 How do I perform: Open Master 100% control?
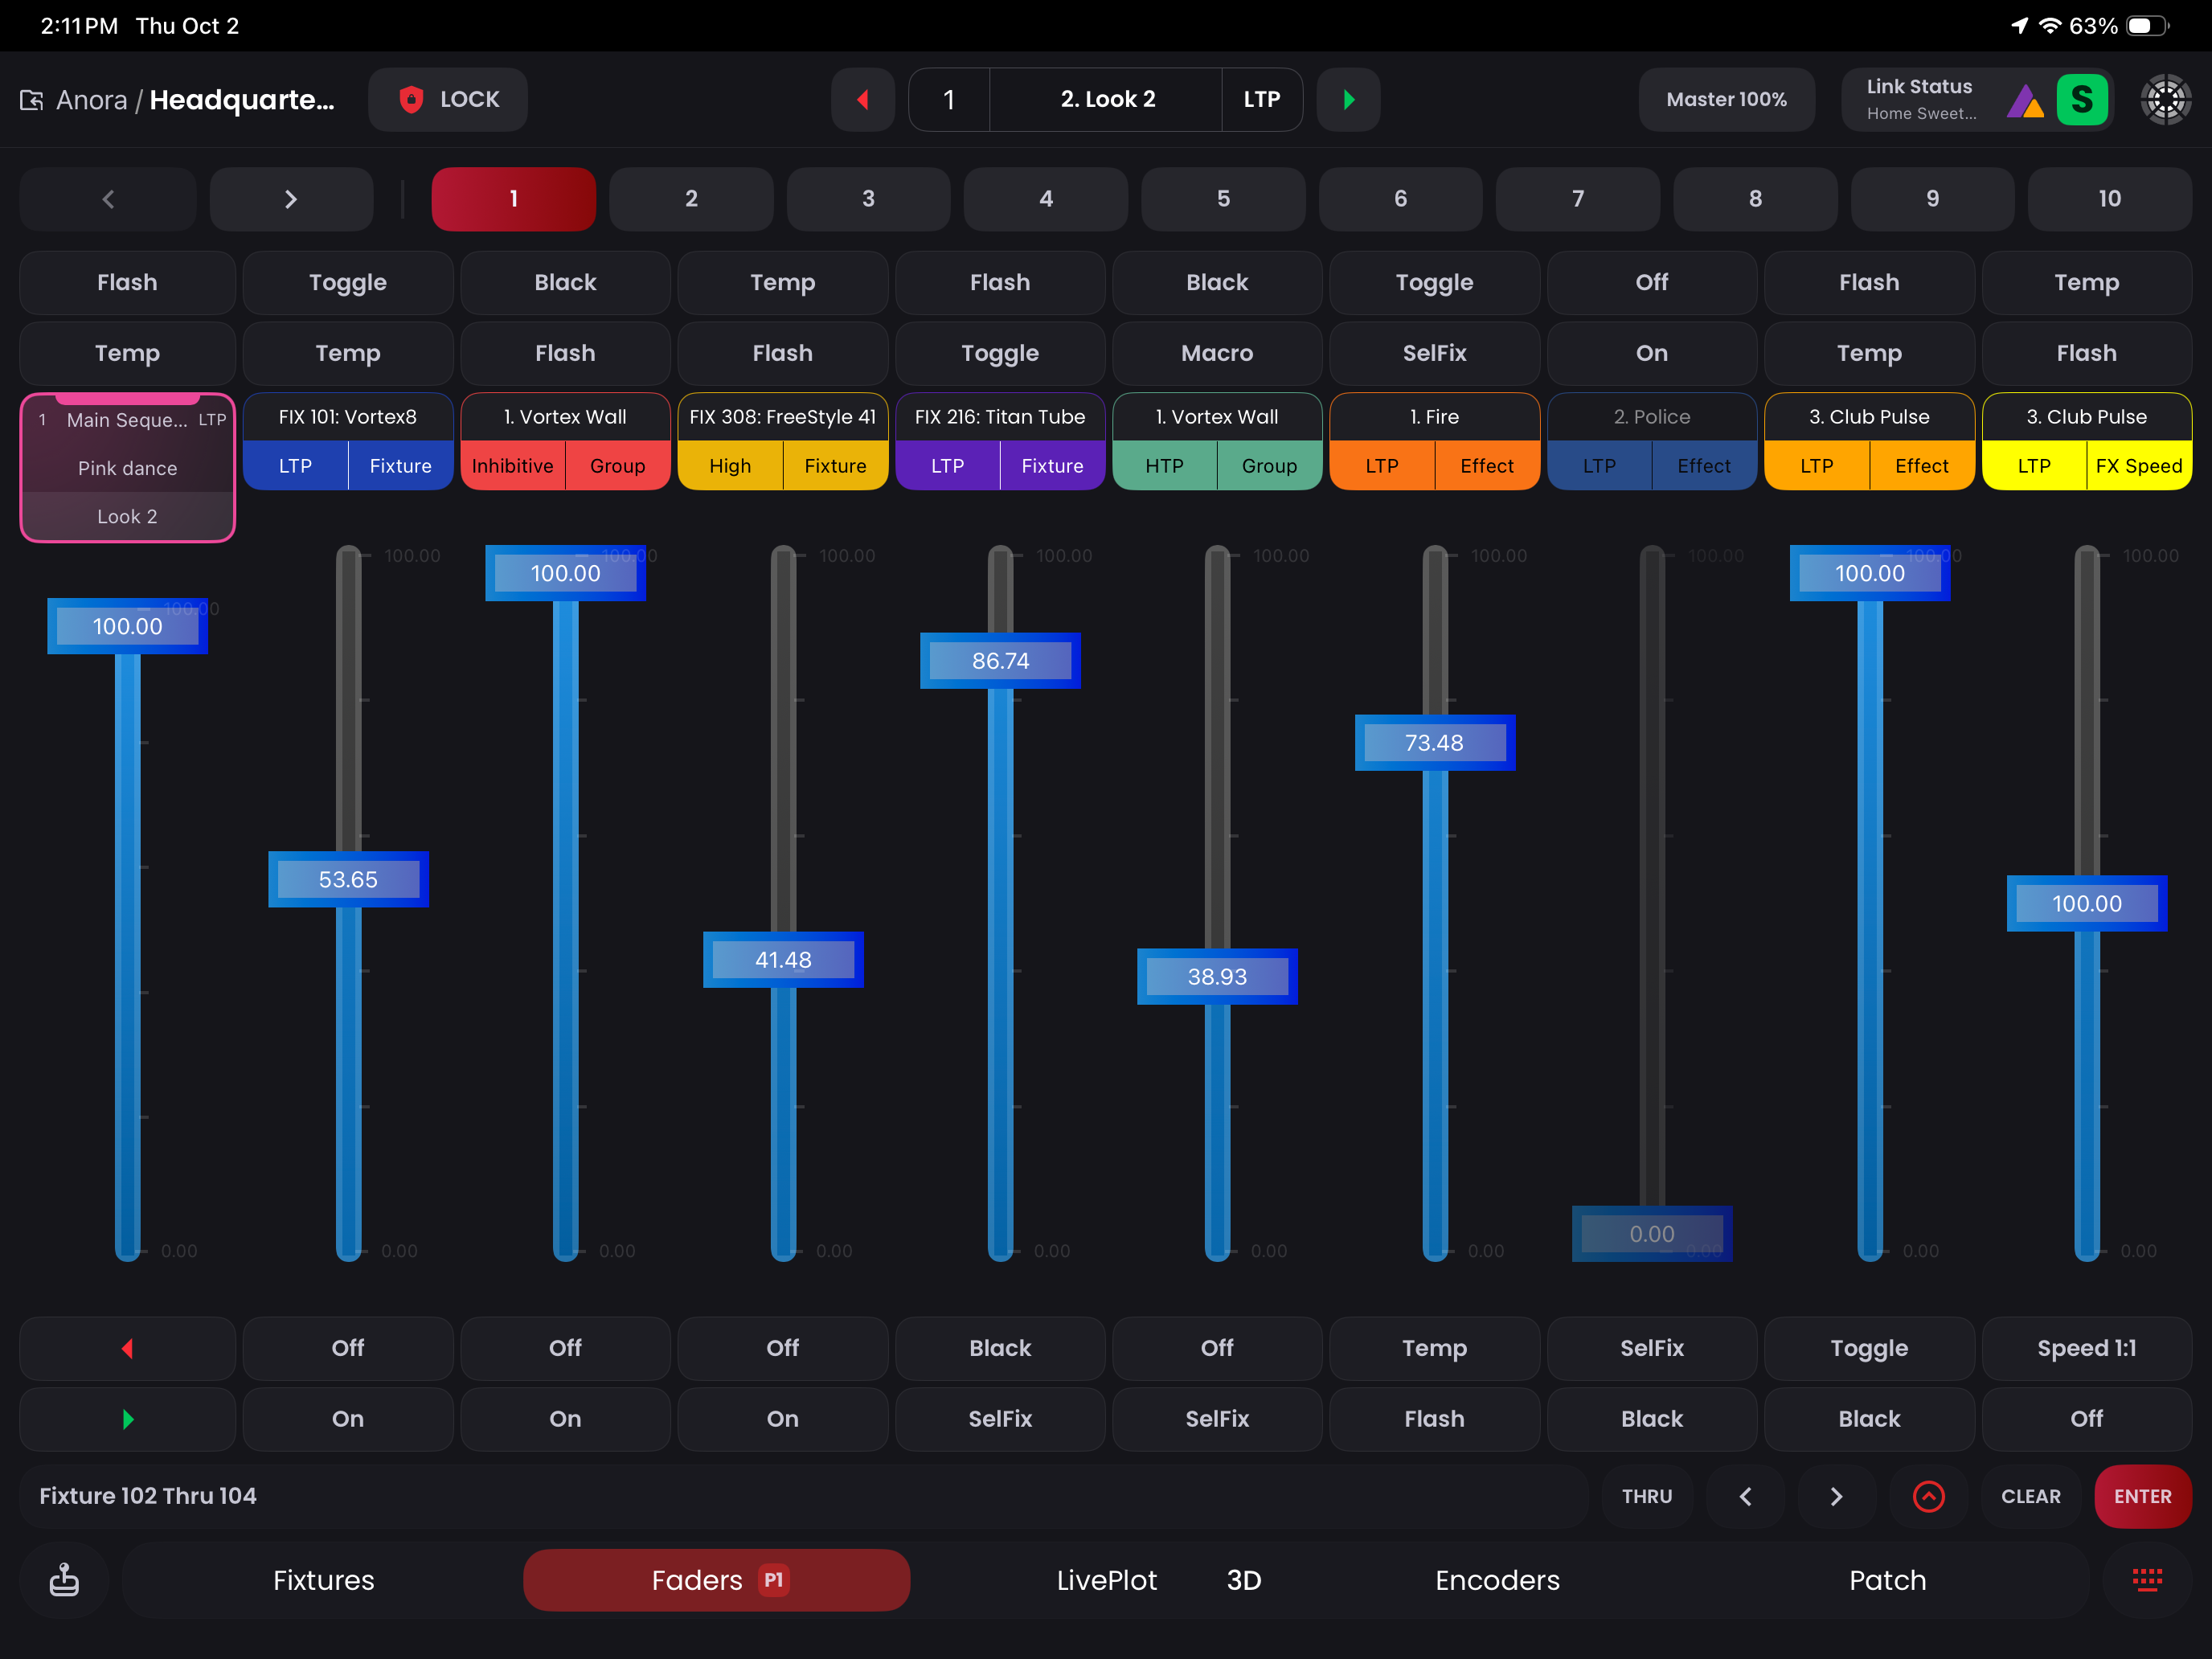1726,100
